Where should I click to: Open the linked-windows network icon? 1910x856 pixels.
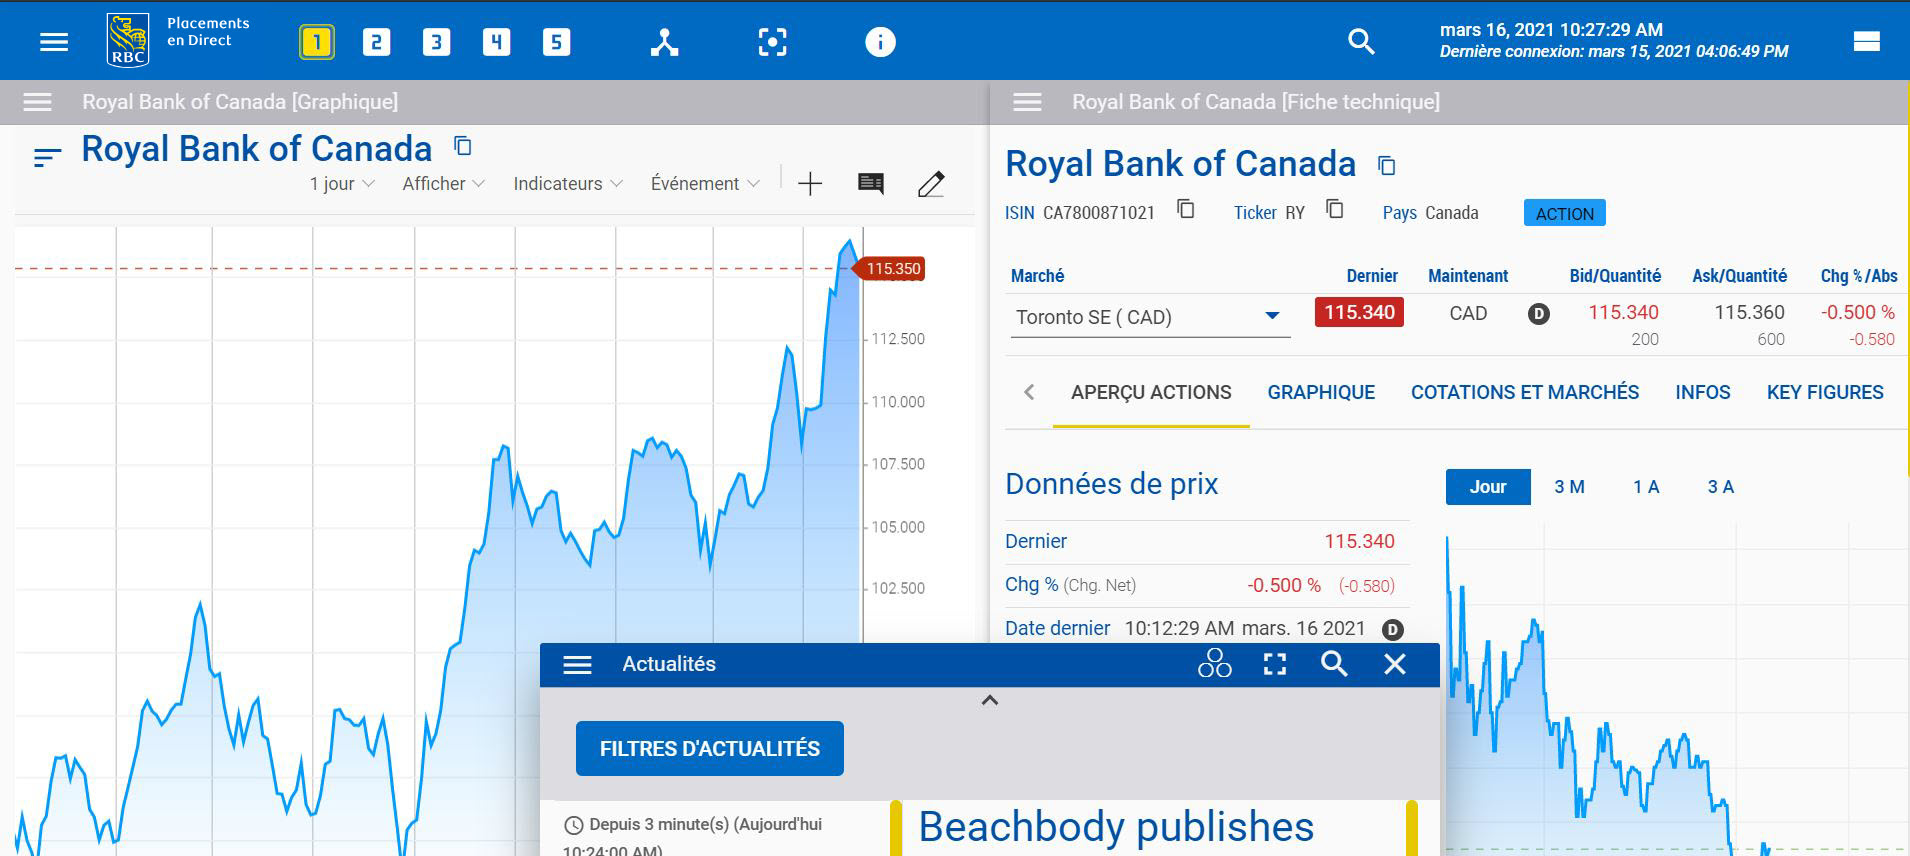(x=664, y=42)
